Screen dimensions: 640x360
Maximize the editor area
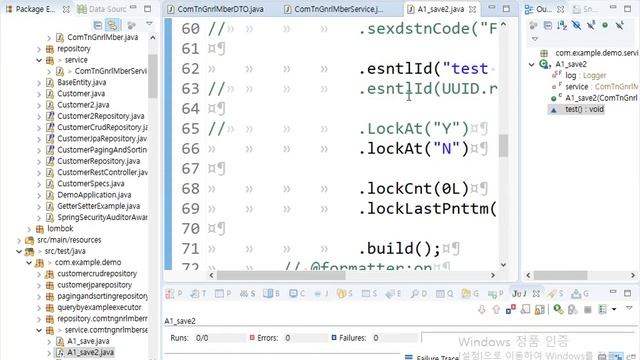[x=506, y=8]
